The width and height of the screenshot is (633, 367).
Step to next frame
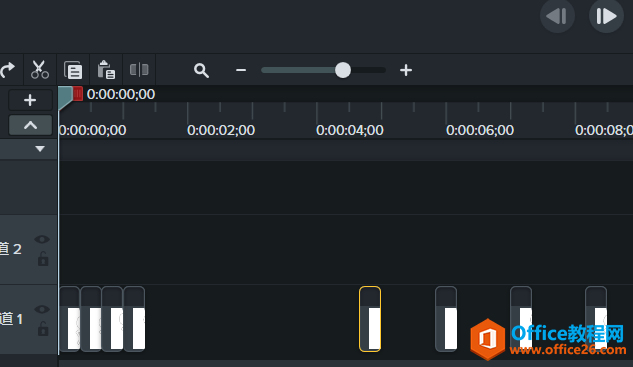[x=606, y=17]
